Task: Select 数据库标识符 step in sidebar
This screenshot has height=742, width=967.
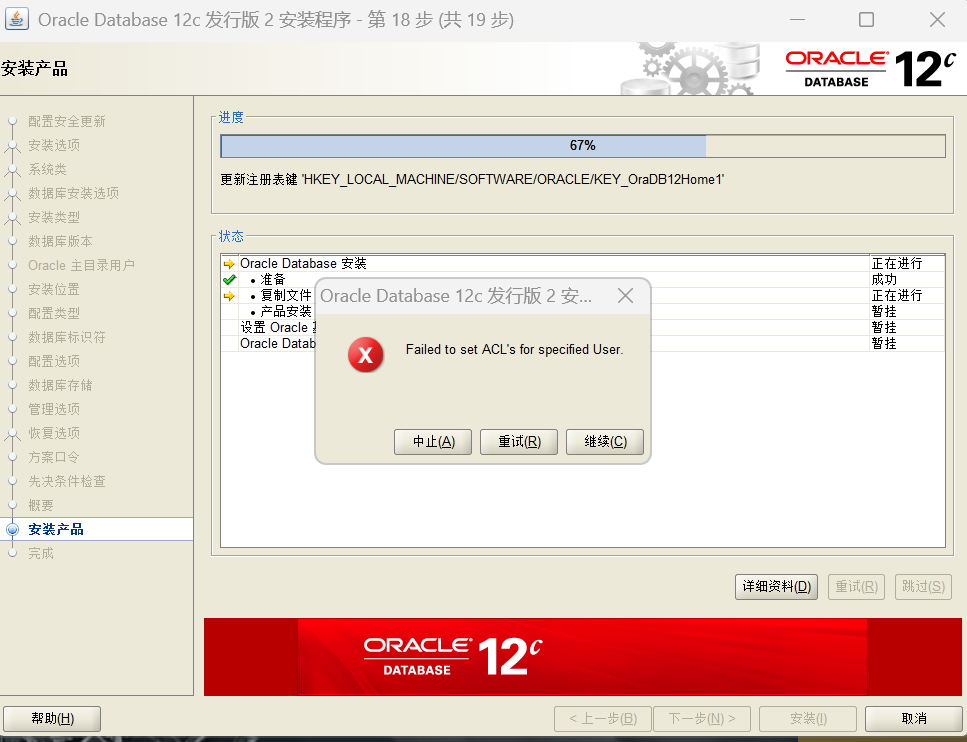Action: (x=67, y=337)
